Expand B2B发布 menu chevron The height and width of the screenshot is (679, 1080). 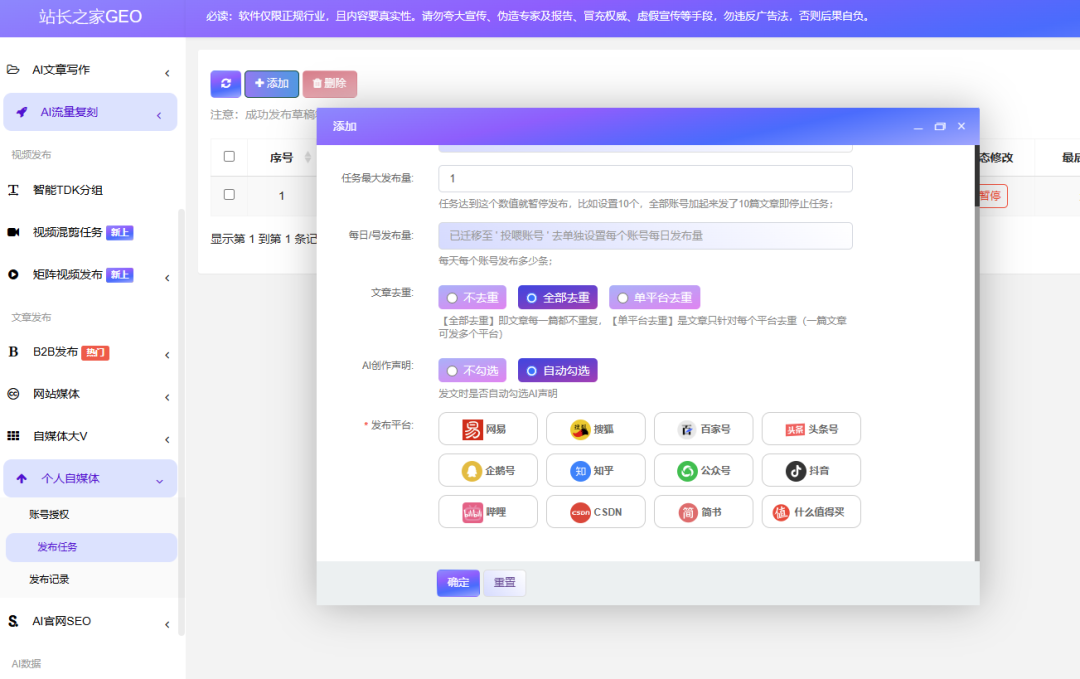[x=167, y=355]
